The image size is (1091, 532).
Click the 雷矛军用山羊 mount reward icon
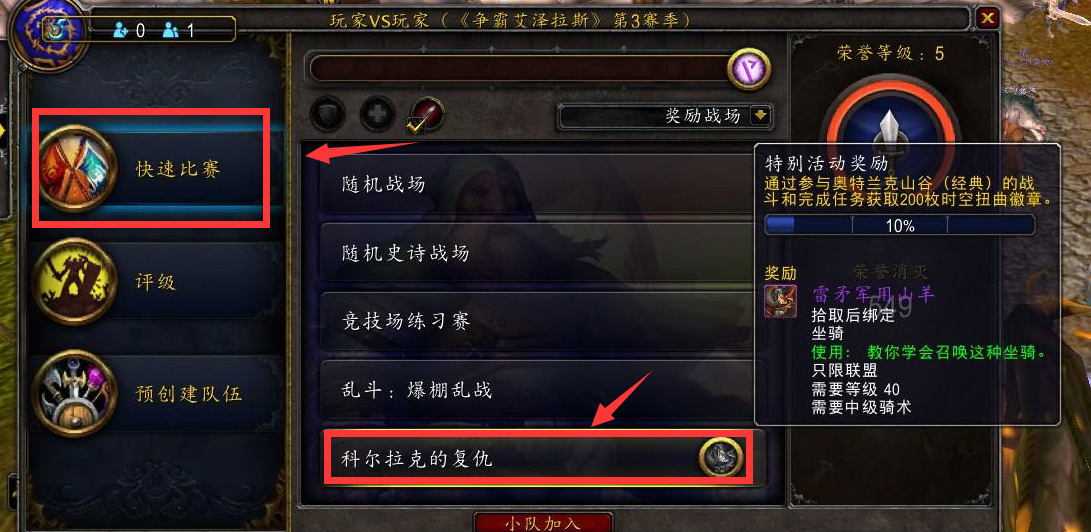[x=780, y=301]
